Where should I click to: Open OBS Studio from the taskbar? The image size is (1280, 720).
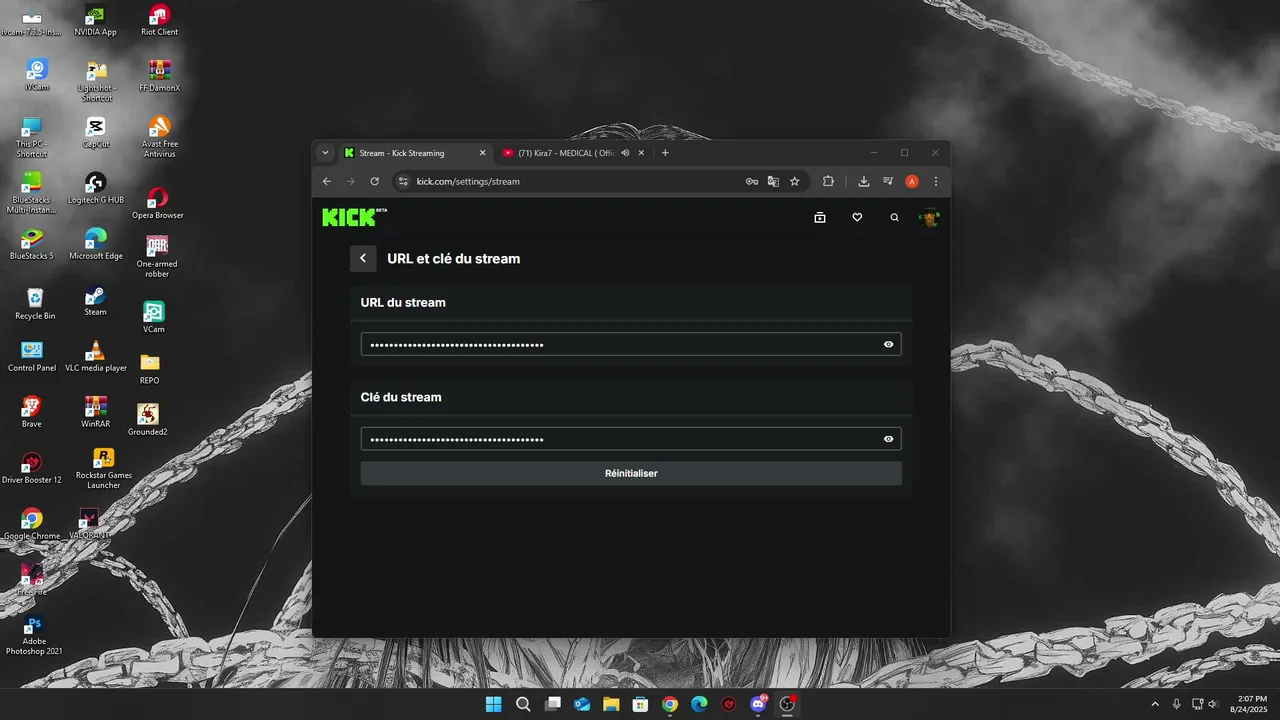787,704
